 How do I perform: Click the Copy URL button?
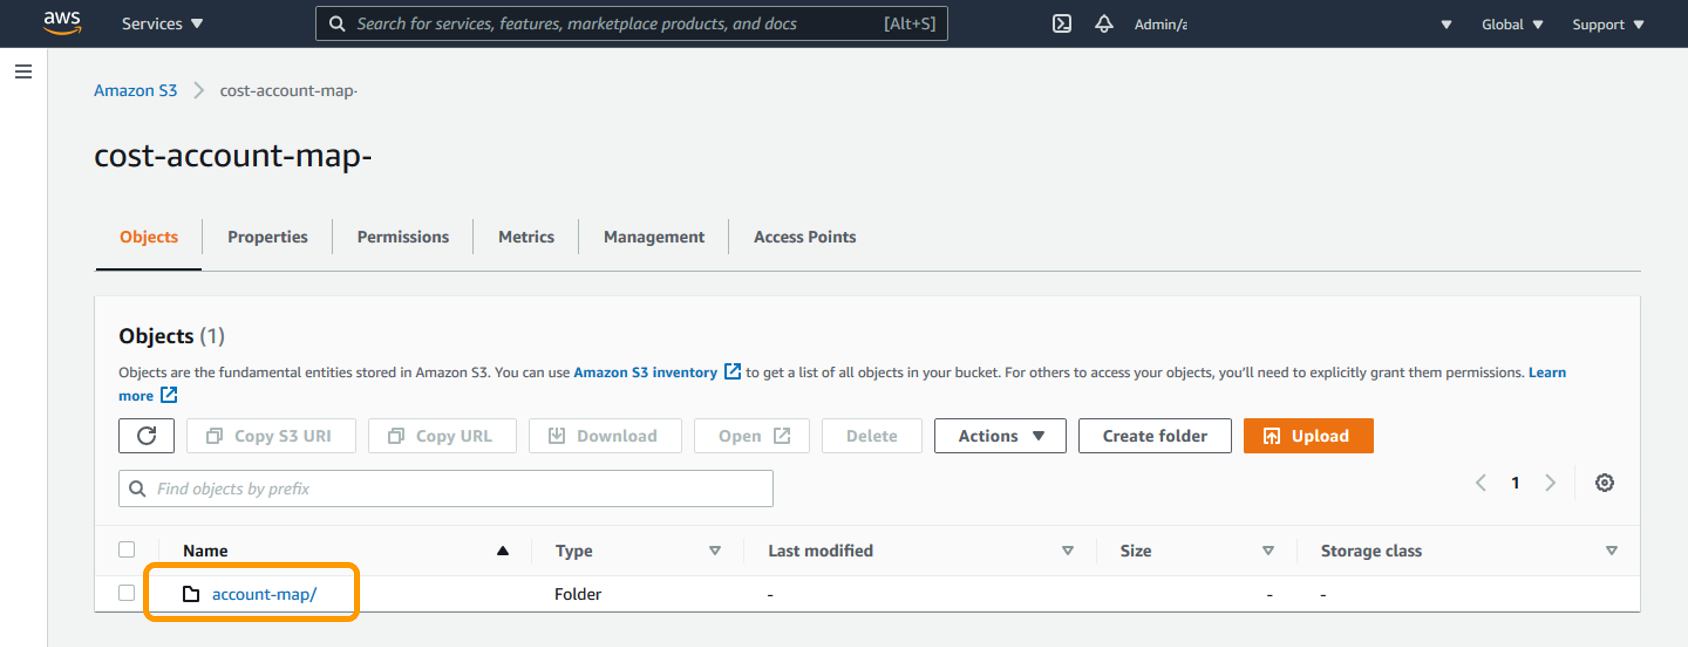point(442,436)
